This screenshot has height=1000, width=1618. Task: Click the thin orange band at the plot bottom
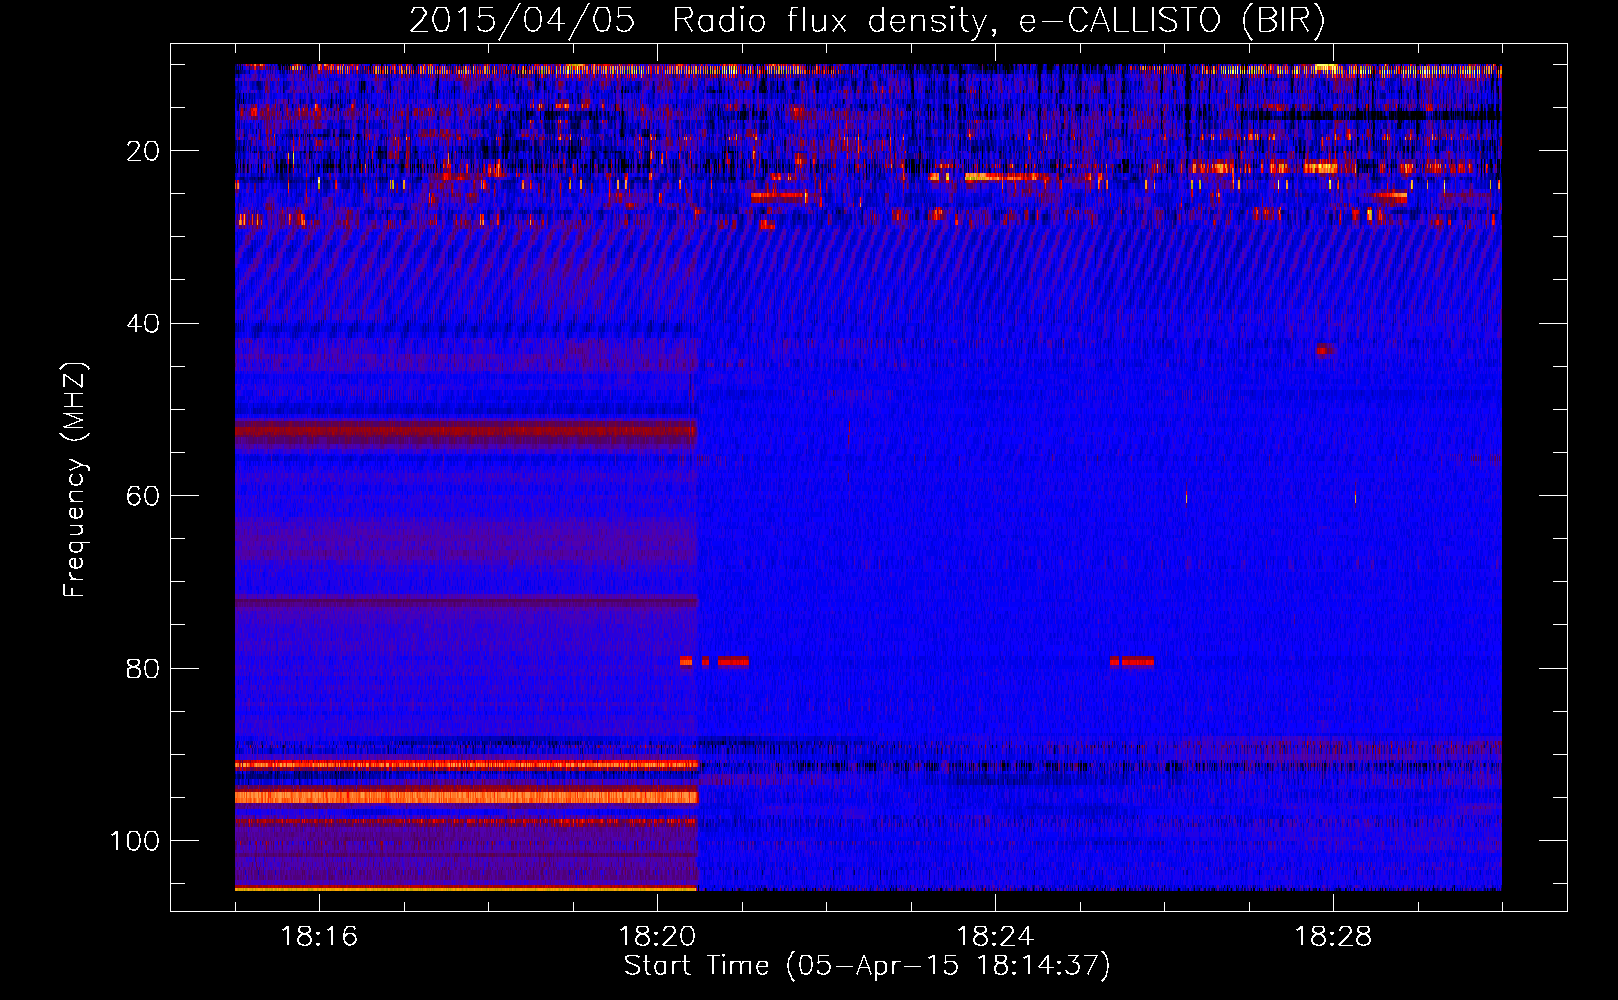[x=465, y=888]
